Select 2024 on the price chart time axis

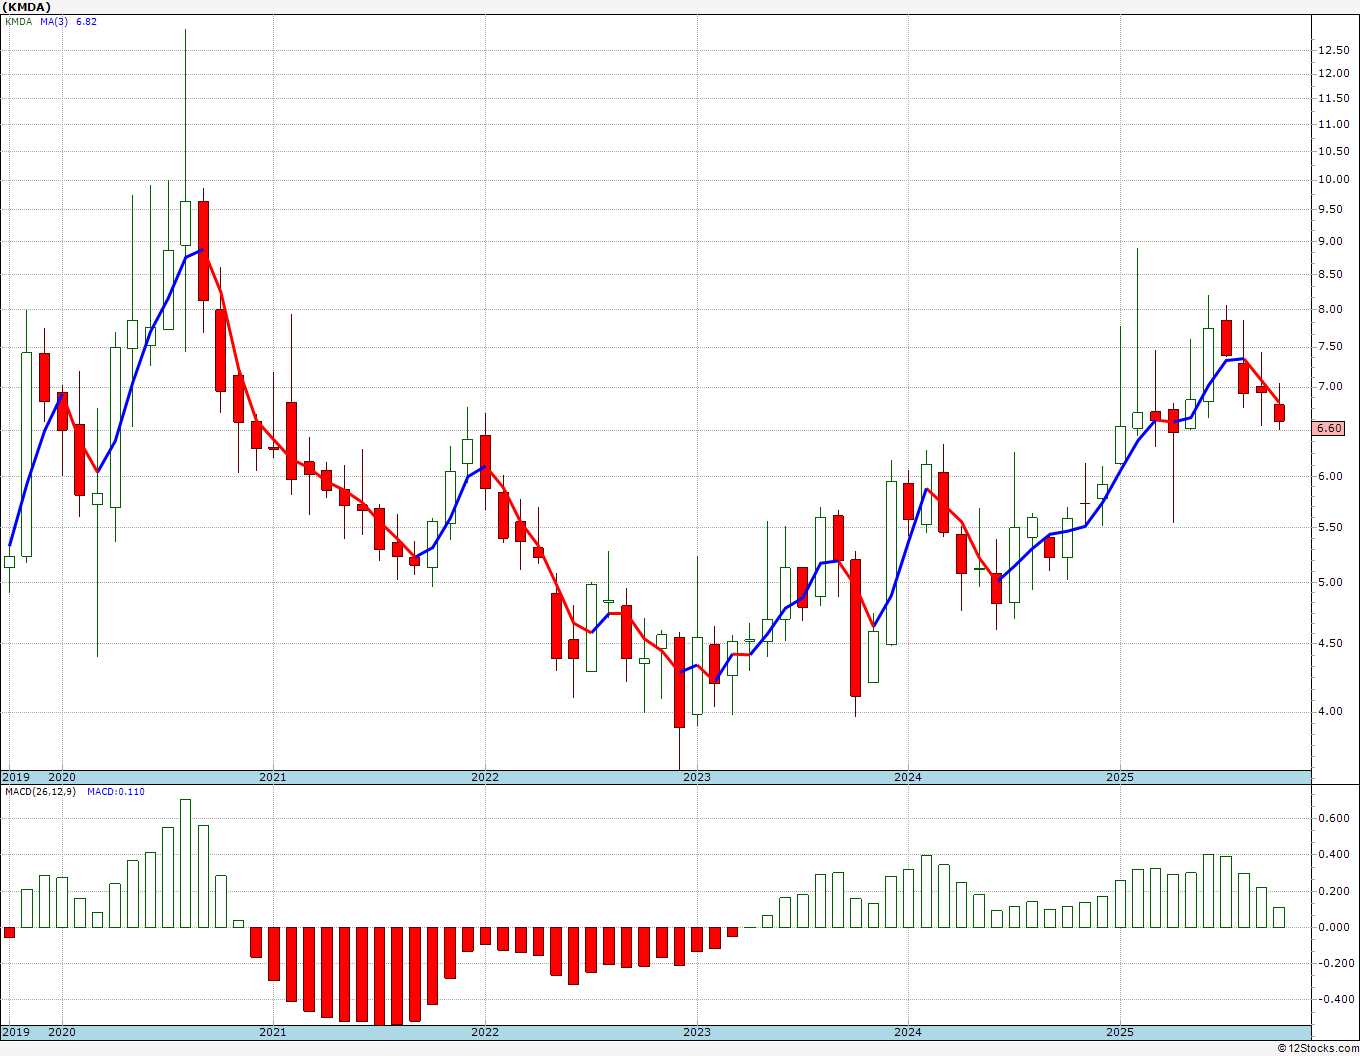pyautogui.click(x=908, y=777)
